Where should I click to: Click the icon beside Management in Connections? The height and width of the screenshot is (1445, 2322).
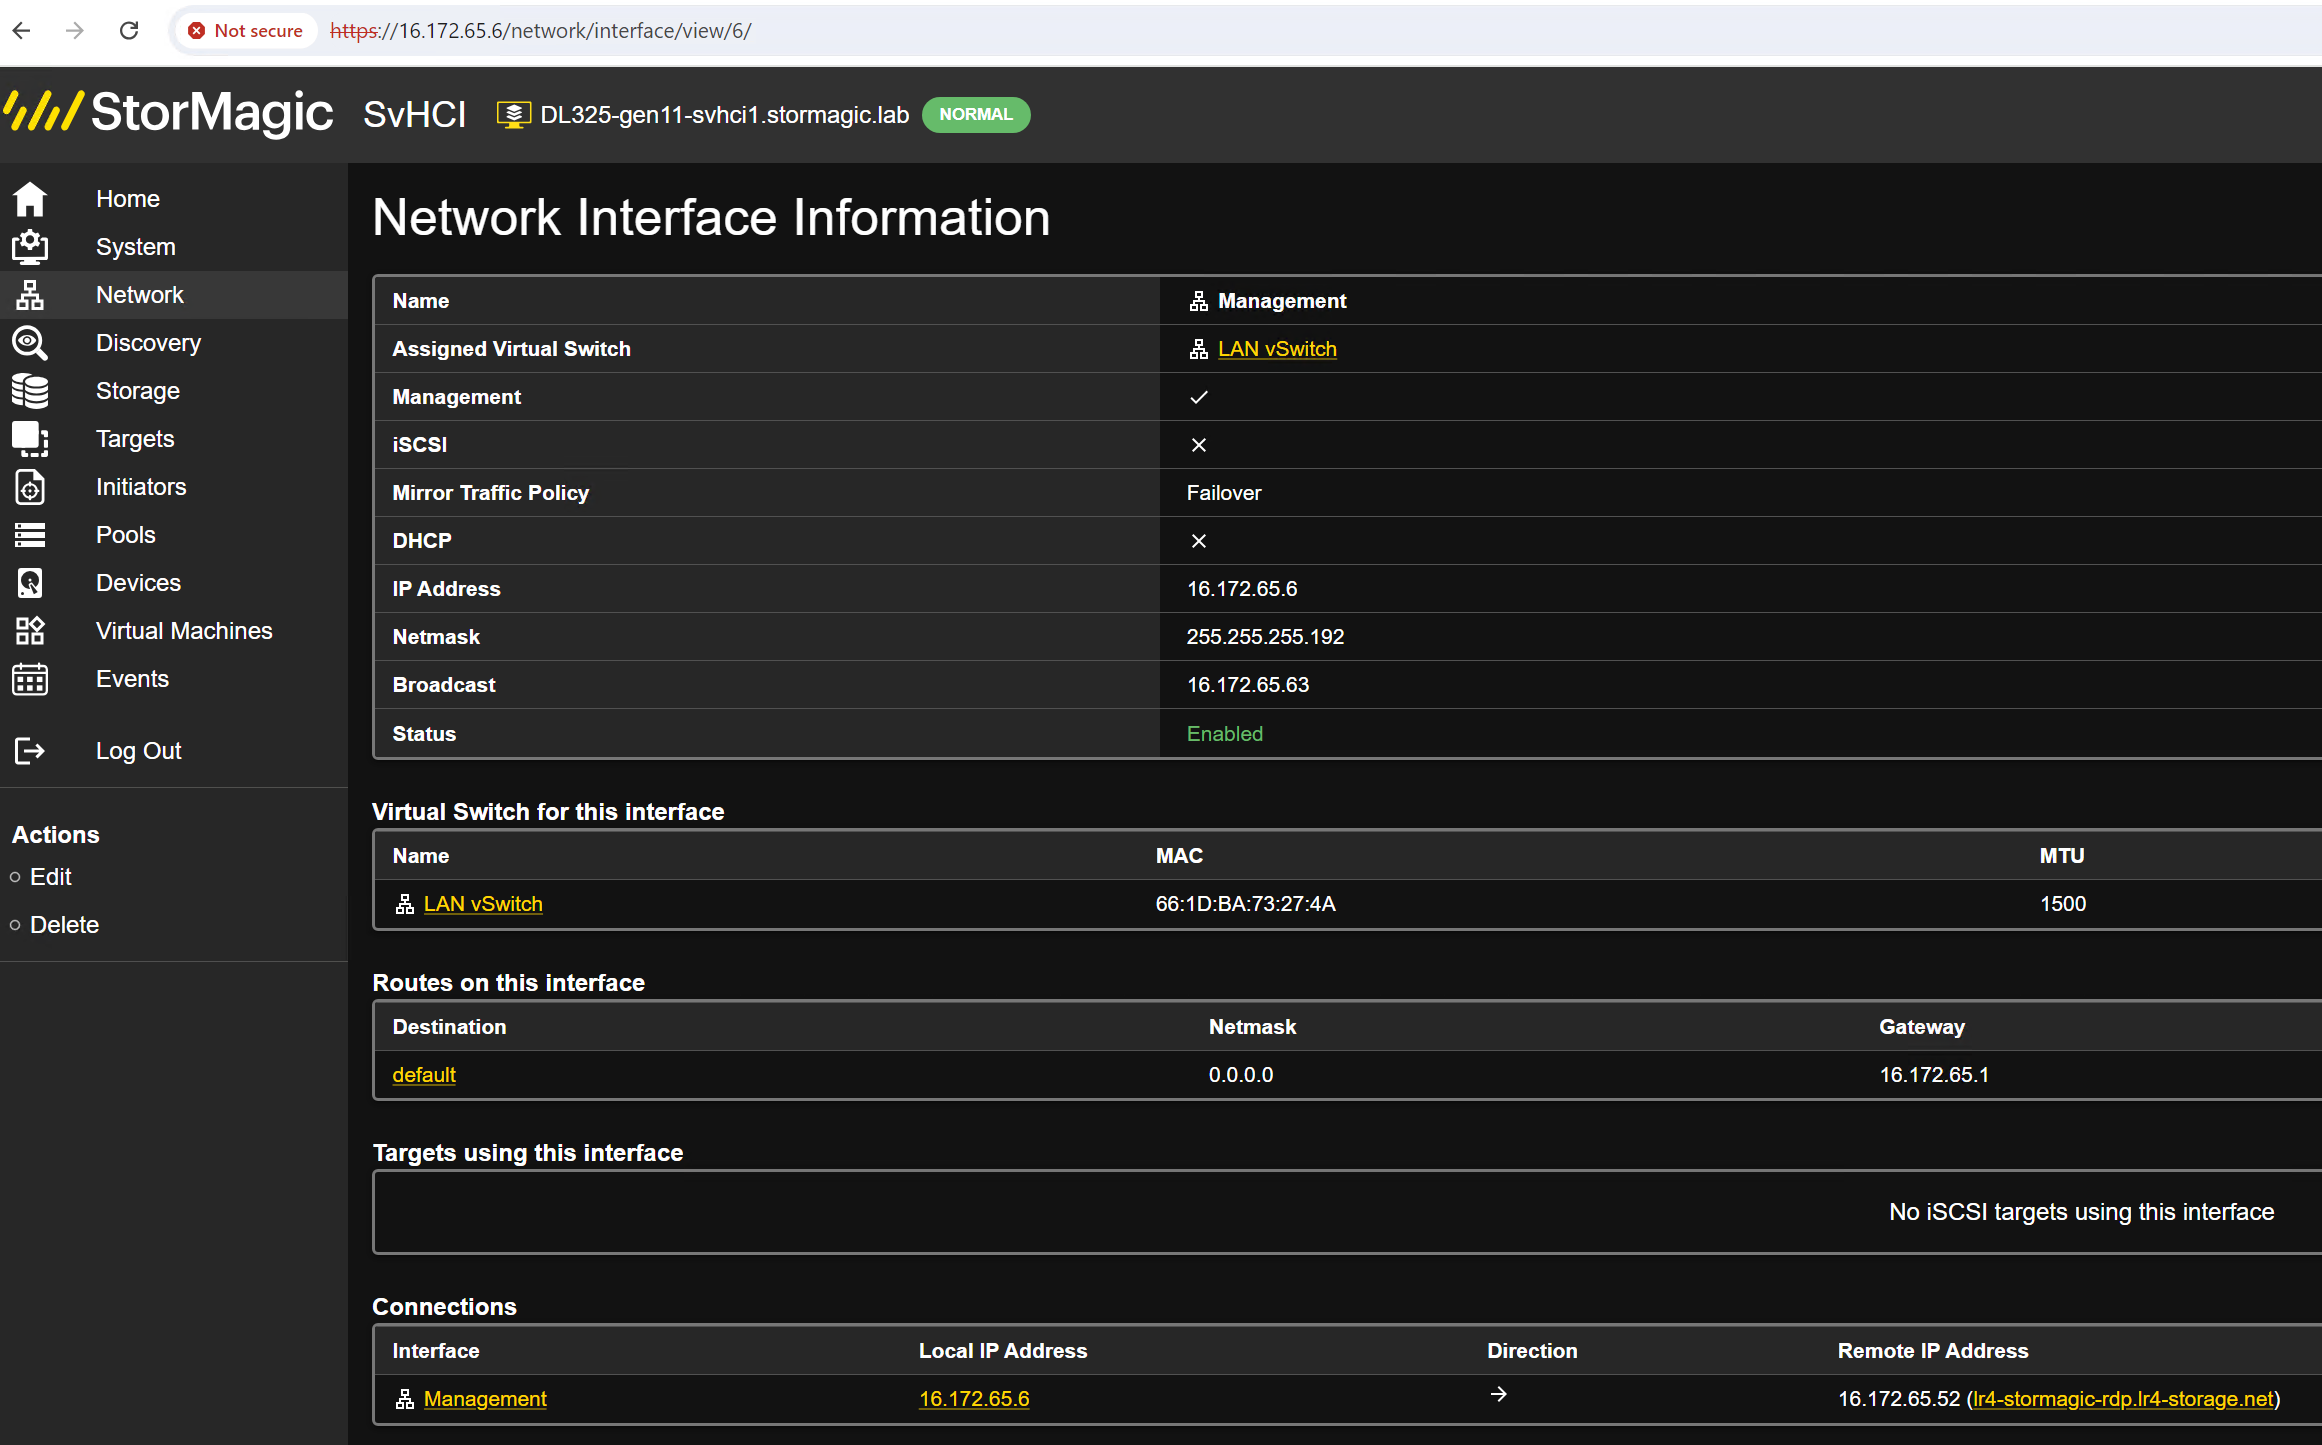[405, 1399]
